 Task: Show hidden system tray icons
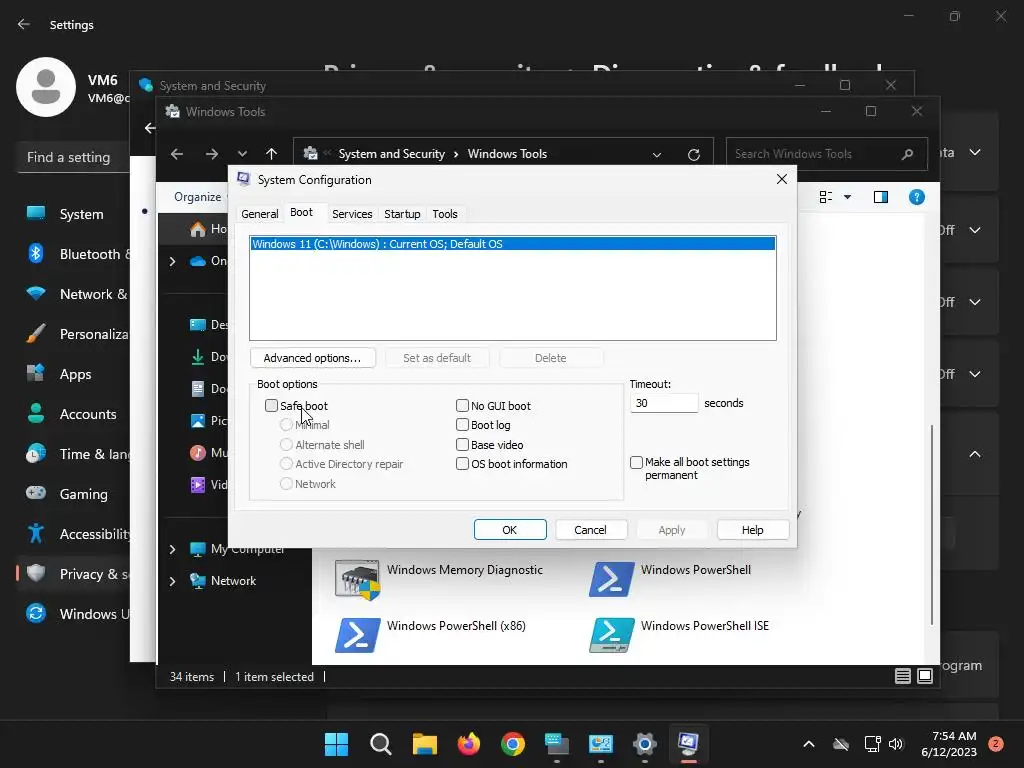point(808,744)
